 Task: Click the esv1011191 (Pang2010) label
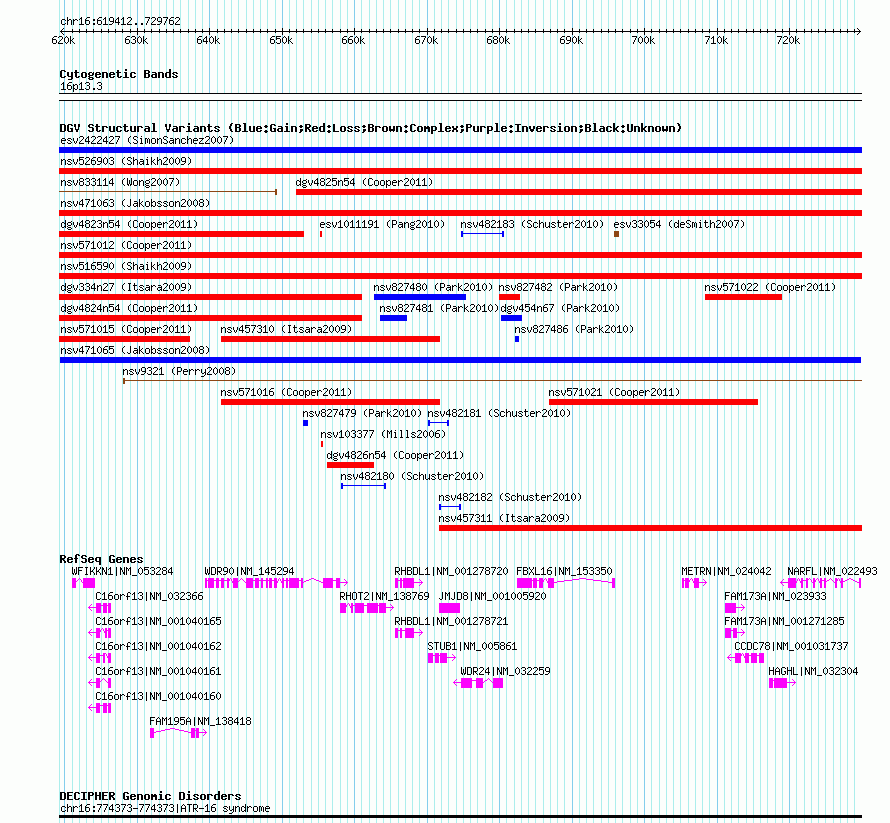coord(382,224)
